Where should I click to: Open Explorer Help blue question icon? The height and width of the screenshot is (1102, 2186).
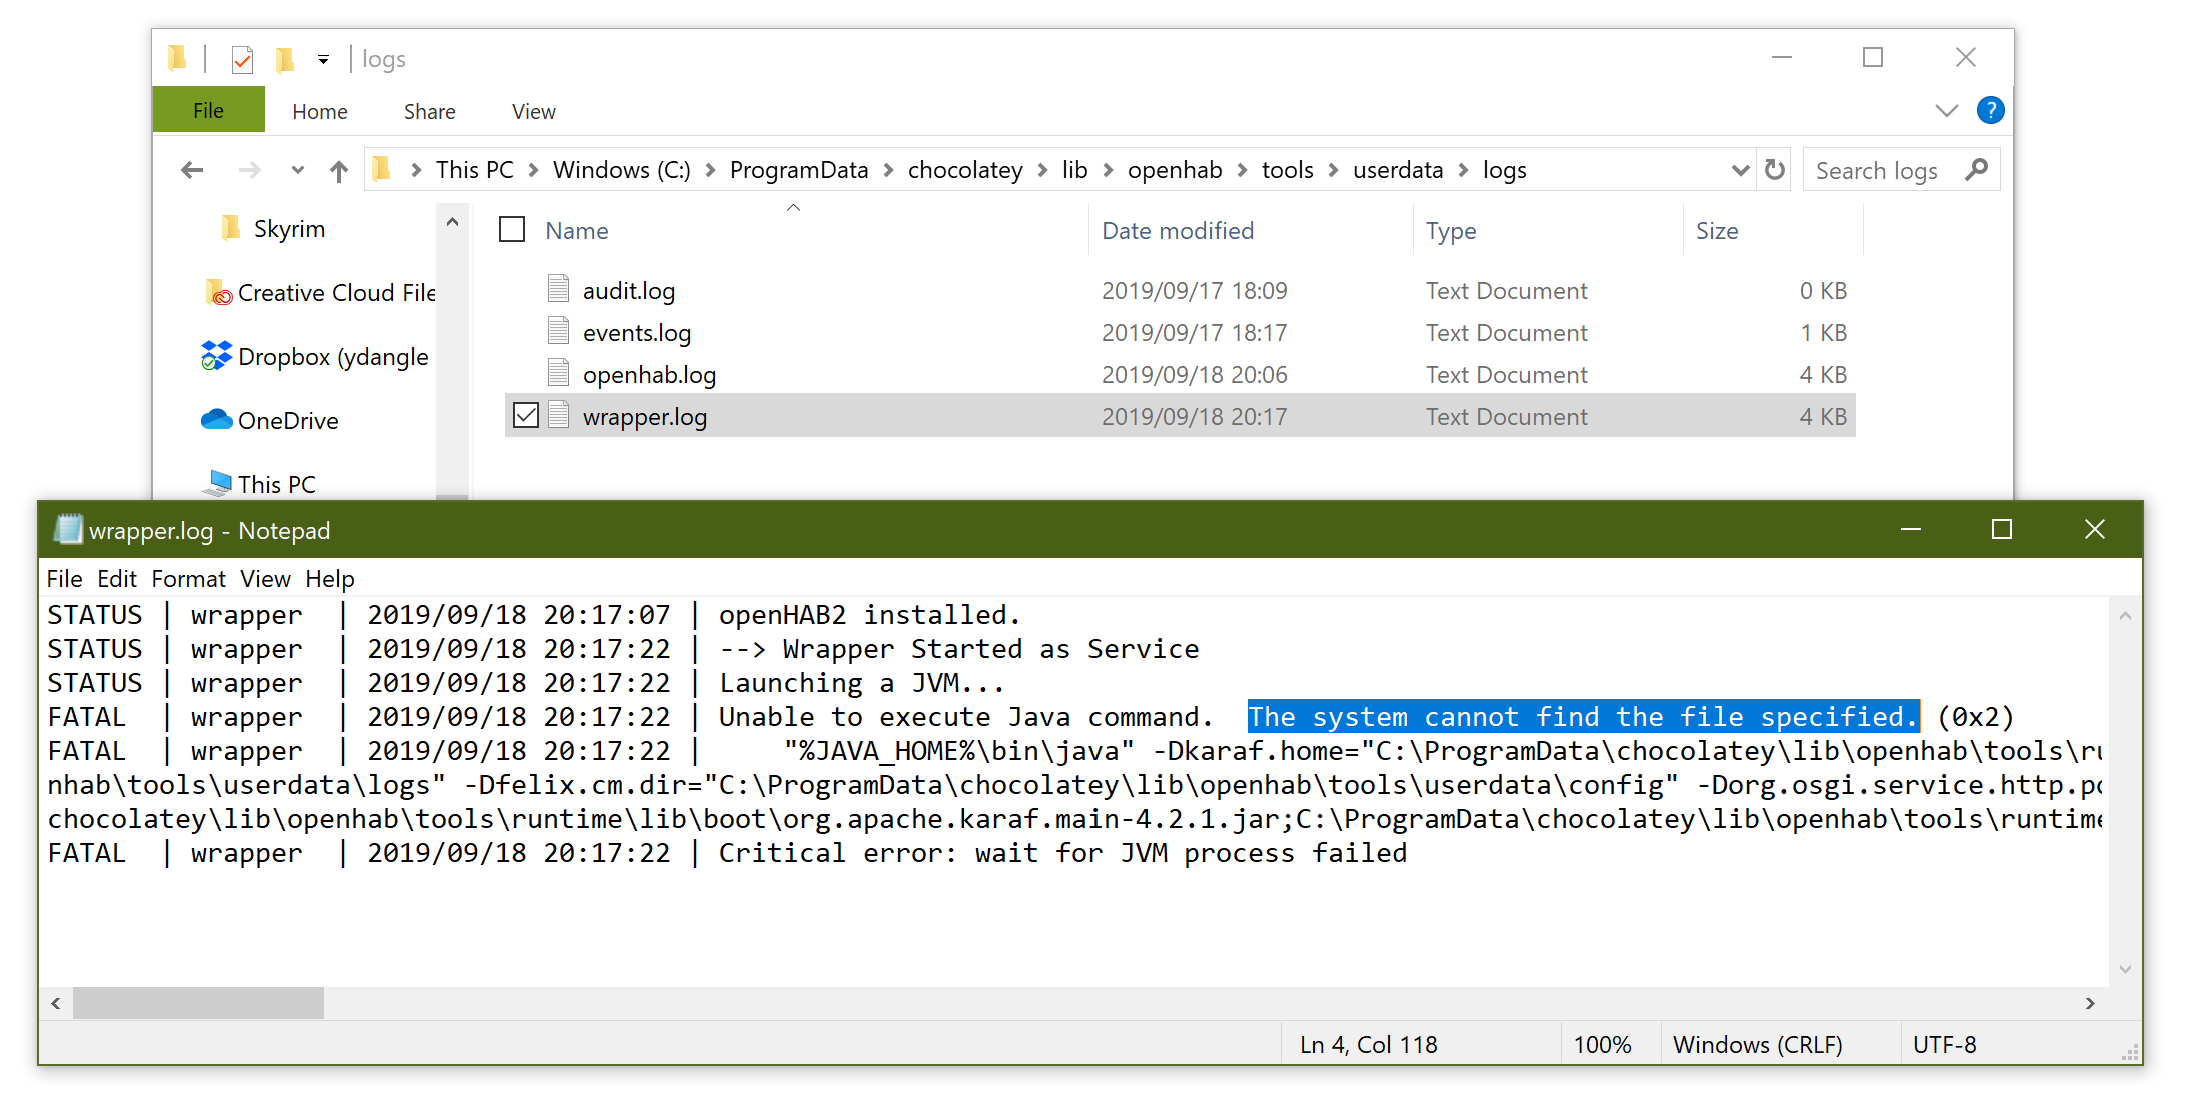click(1990, 110)
